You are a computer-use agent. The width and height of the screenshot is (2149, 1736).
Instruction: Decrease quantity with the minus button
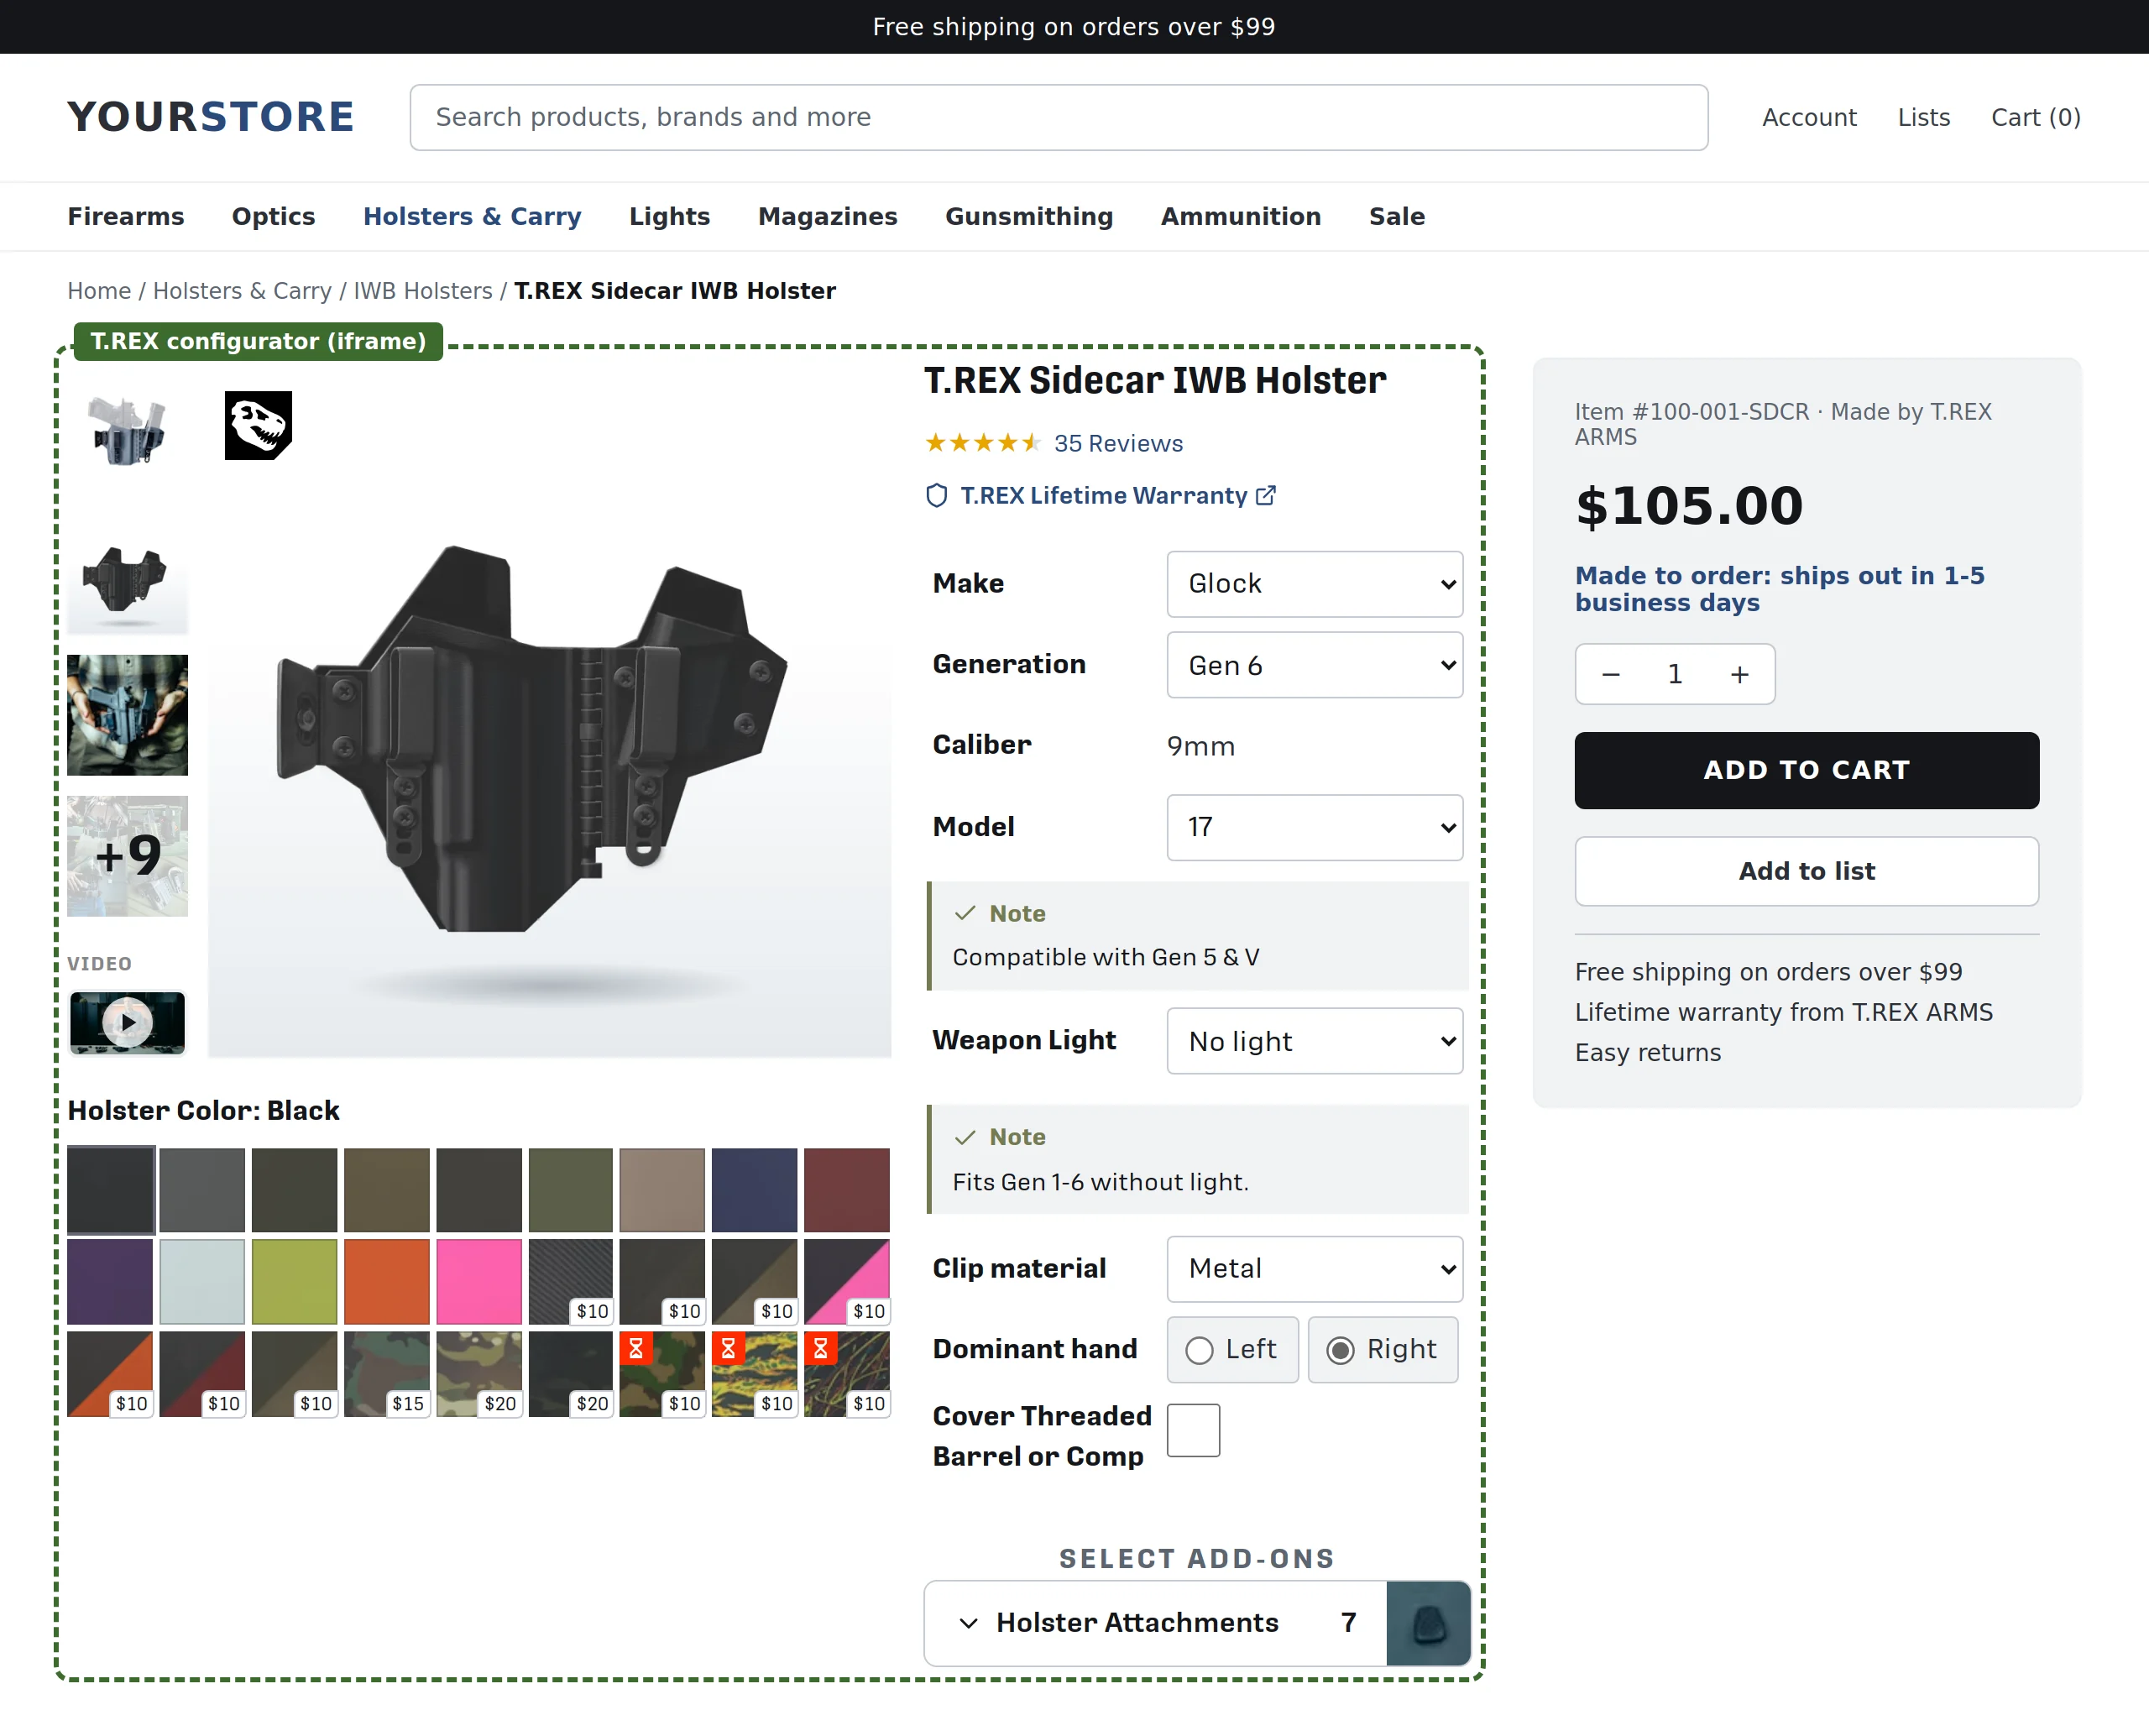pos(1610,674)
